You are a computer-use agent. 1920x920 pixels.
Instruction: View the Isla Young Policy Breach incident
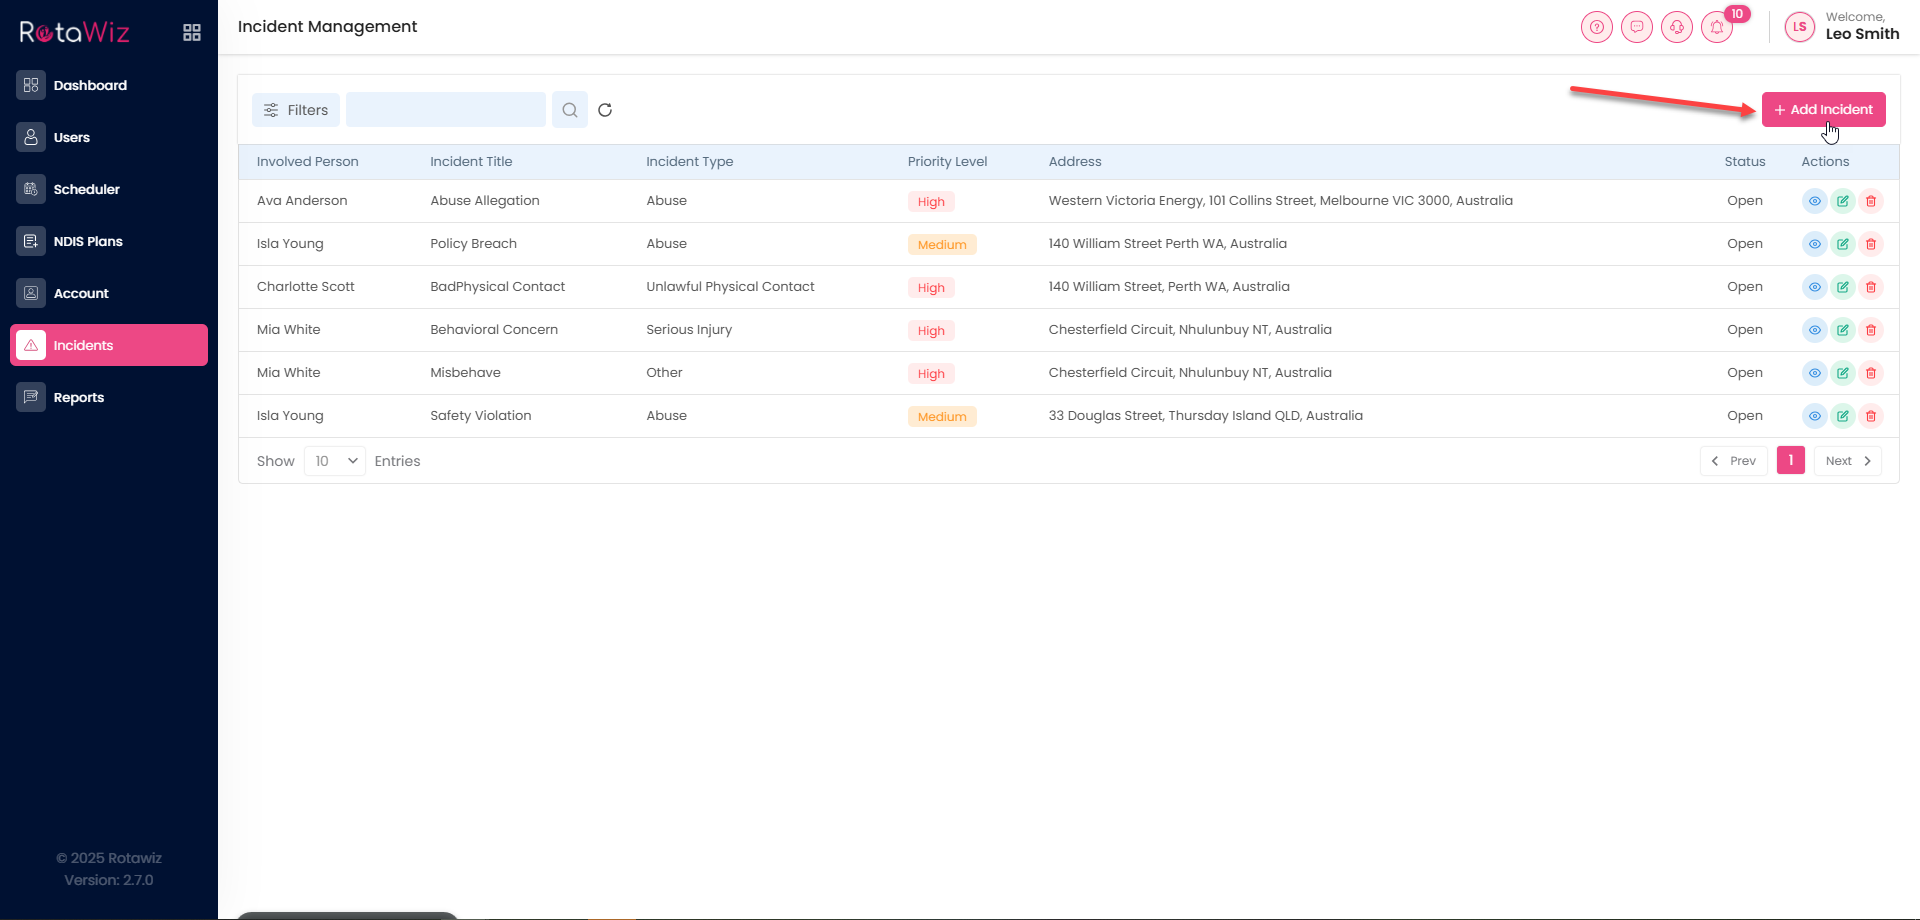pyautogui.click(x=1814, y=244)
